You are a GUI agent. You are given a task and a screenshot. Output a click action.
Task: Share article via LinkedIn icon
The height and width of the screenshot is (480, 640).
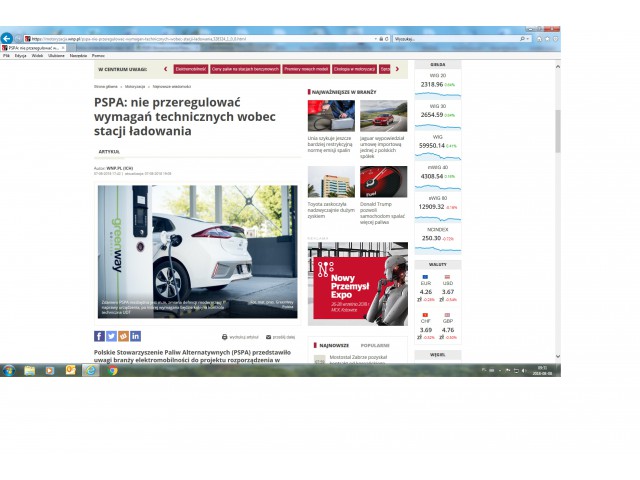[135, 336]
